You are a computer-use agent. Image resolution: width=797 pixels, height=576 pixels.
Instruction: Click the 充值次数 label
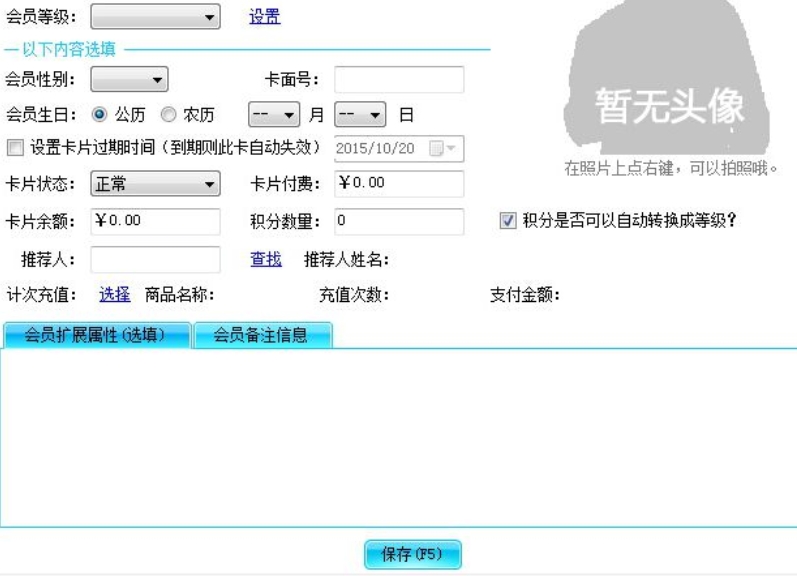(x=354, y=294)
